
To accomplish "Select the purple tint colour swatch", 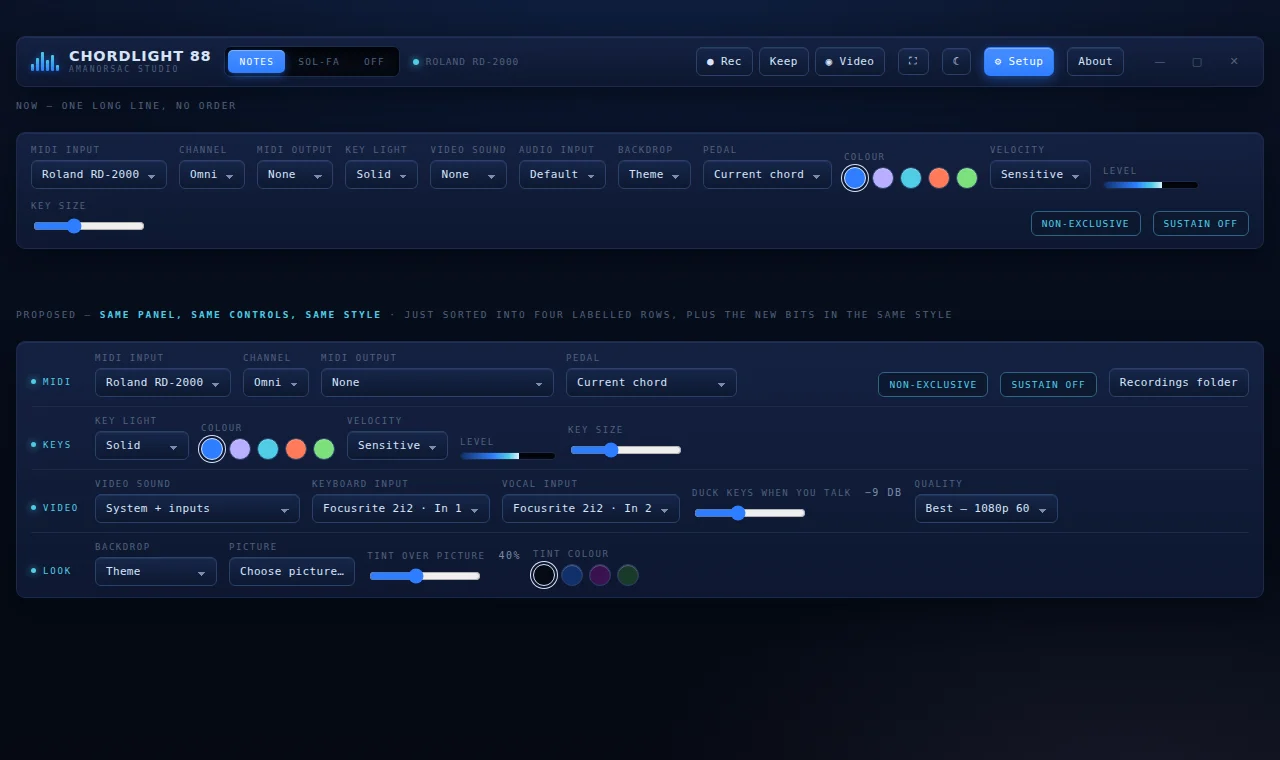I will click(600, 575).
